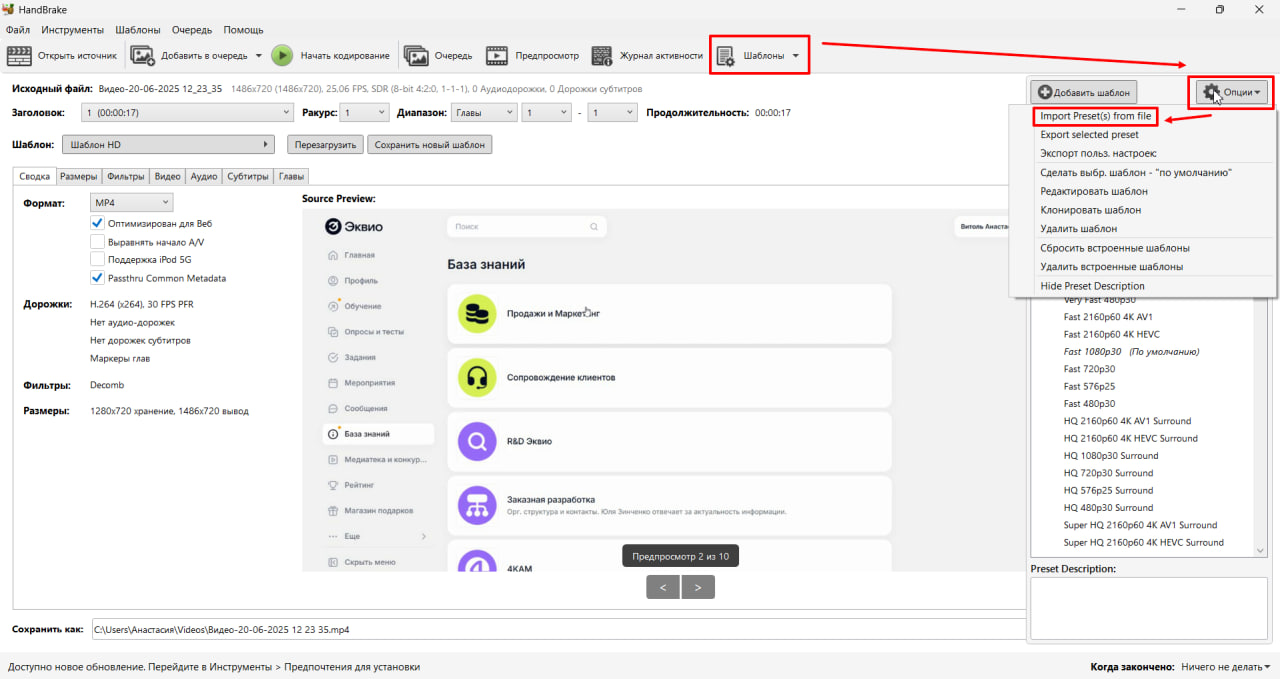The height and width of the screenshot is (679, 1280).
Task: Click the Предпросмотр filmstrip icon in the toolbar
Action: point(497,56)
